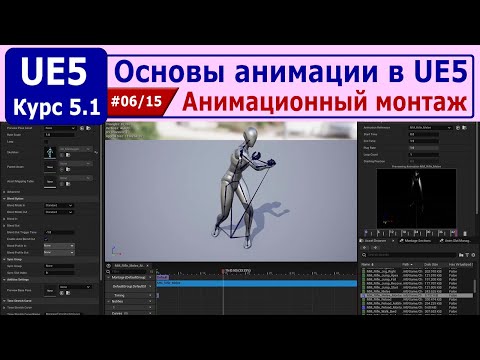Use selected asset for Animation Reference
This screenshot has height=360, width=480.
[458, 128]
